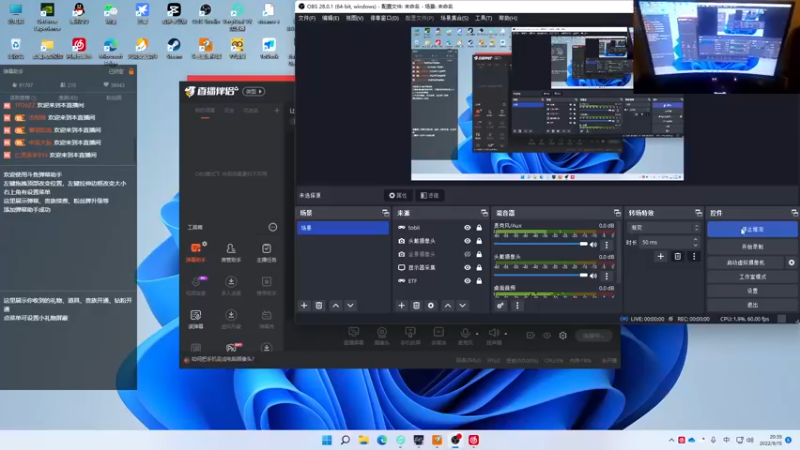Hide the 头戴摄像头 source
The image size is (800, 450).
point(467,241)
